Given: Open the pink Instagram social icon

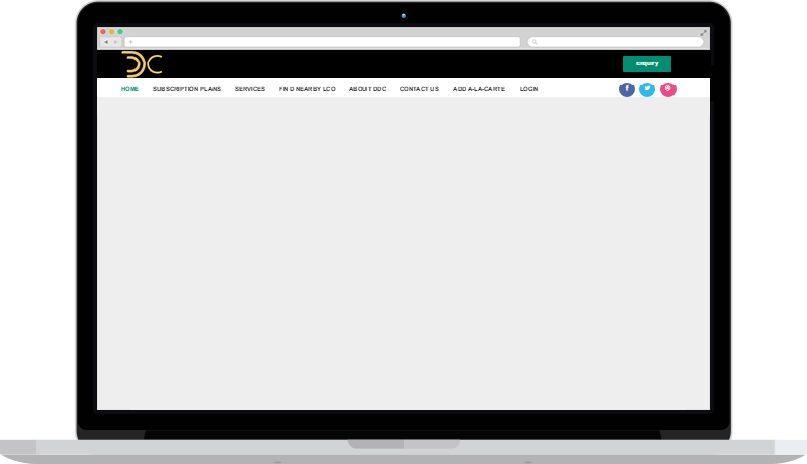Looking at the screenshot, I should coord(668,89).
